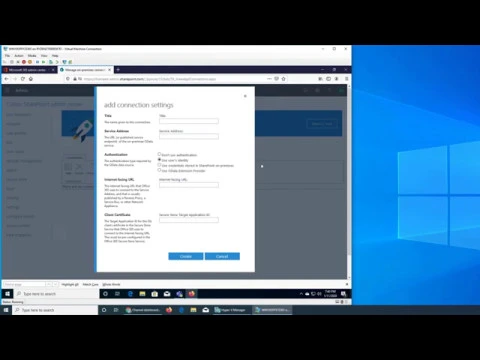Image resolution: width=480 pixels, height=360 pixels.
Task: Click the Title input field
Action: coord(189,121)
